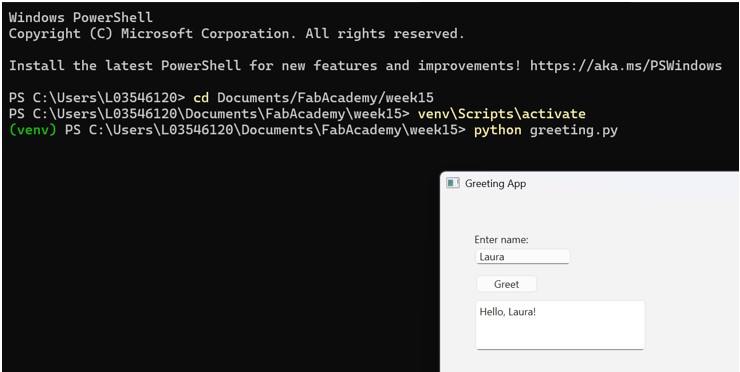Screen dimensions: 740x372
Task: Focus the name field containing Laura
Action: point(523,257)
